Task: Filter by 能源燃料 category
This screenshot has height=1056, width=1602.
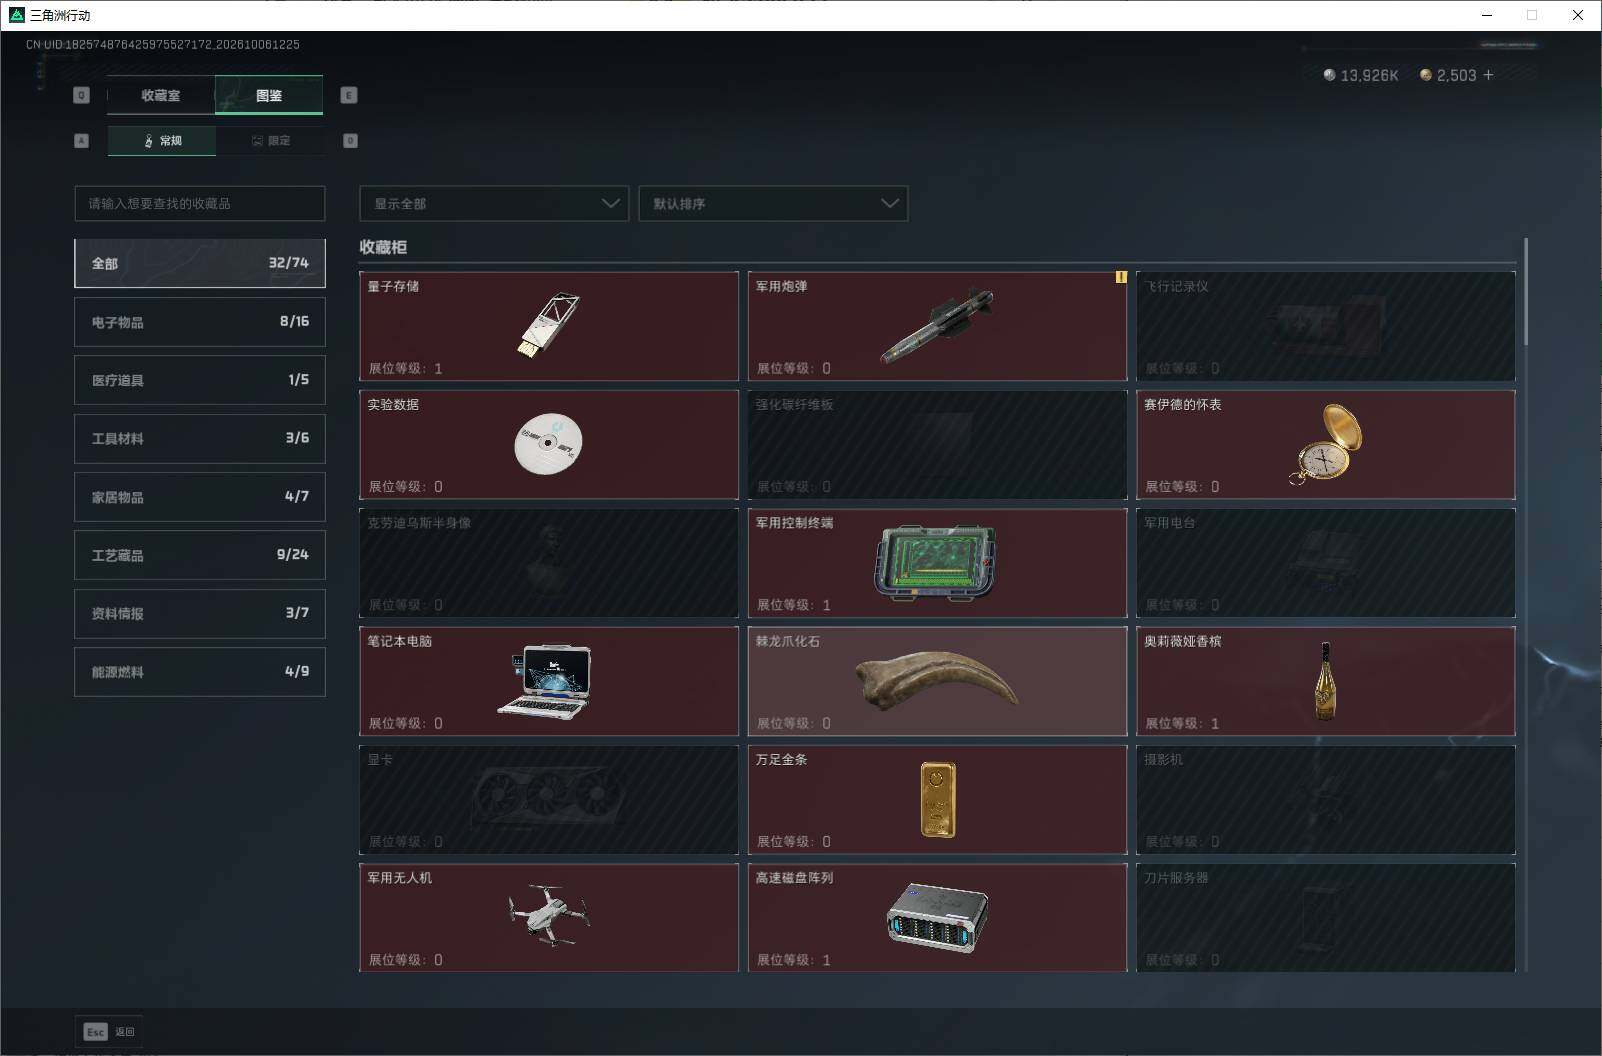Action: [x=200, y=672]
